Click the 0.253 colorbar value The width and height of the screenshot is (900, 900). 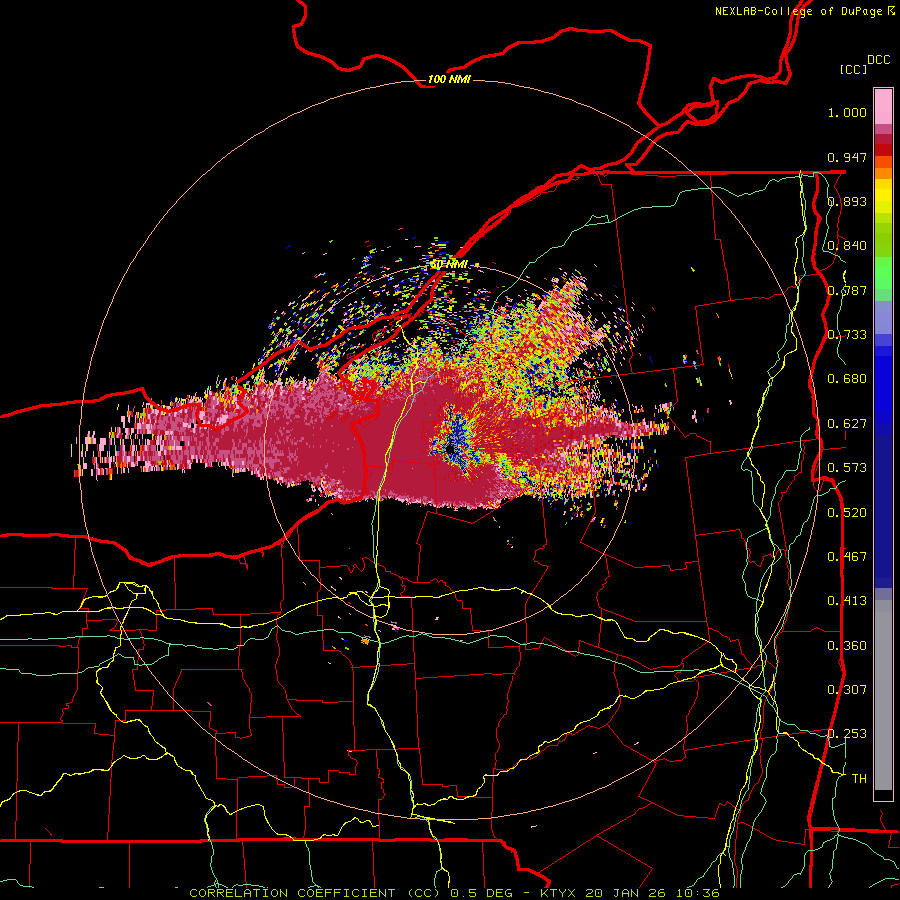(x=847, y=734)
